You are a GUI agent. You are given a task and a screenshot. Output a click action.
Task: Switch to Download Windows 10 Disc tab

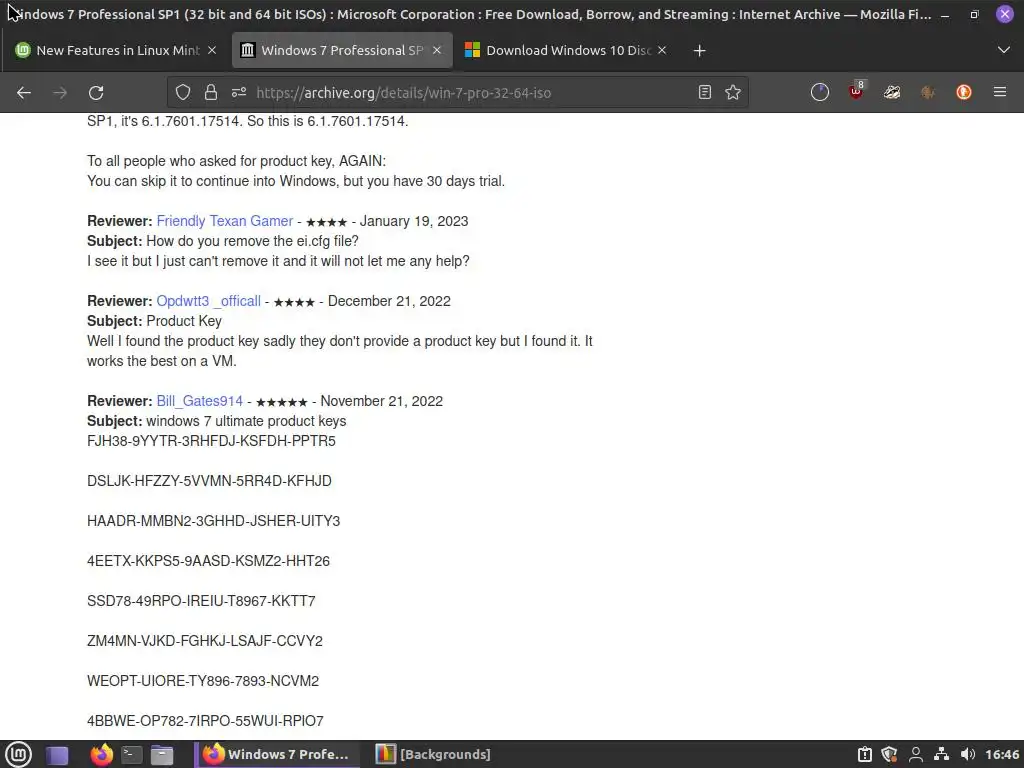[x=568, y=50]
